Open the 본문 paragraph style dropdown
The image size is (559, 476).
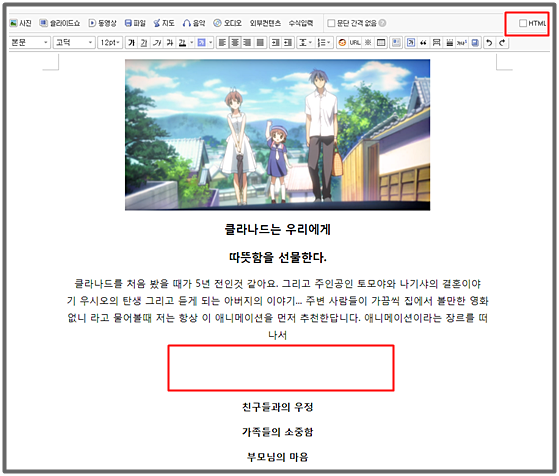pos(29,43)
